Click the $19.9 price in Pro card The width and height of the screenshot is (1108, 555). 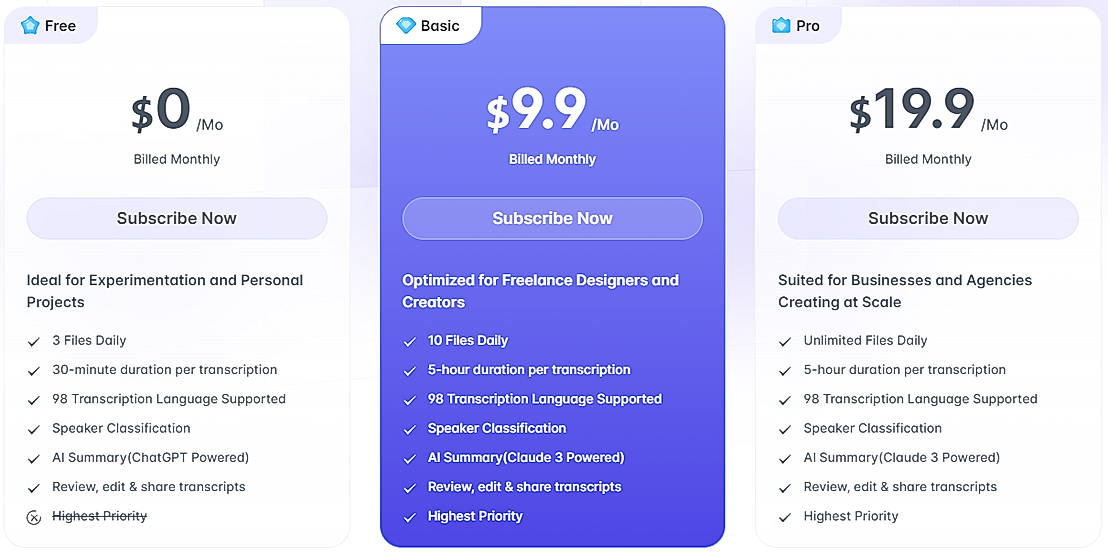coord(912,111)
